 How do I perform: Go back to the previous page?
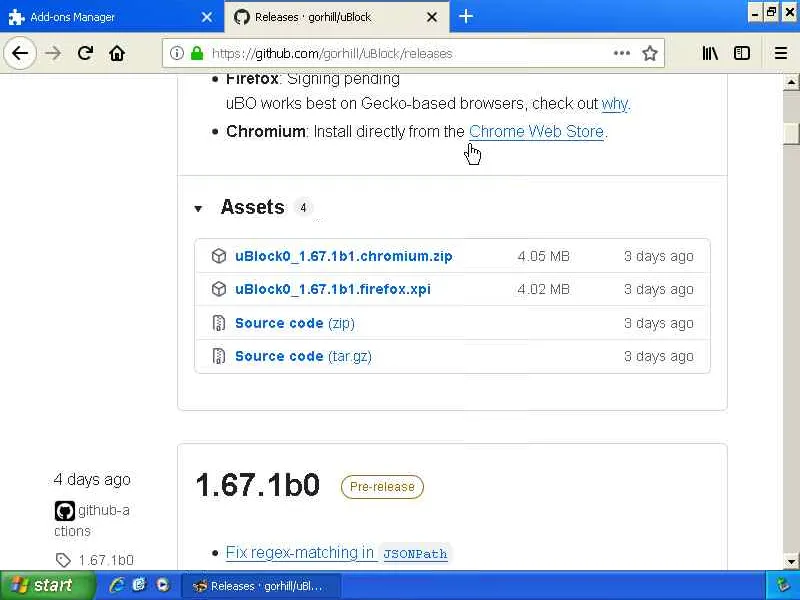pos(20,53)
